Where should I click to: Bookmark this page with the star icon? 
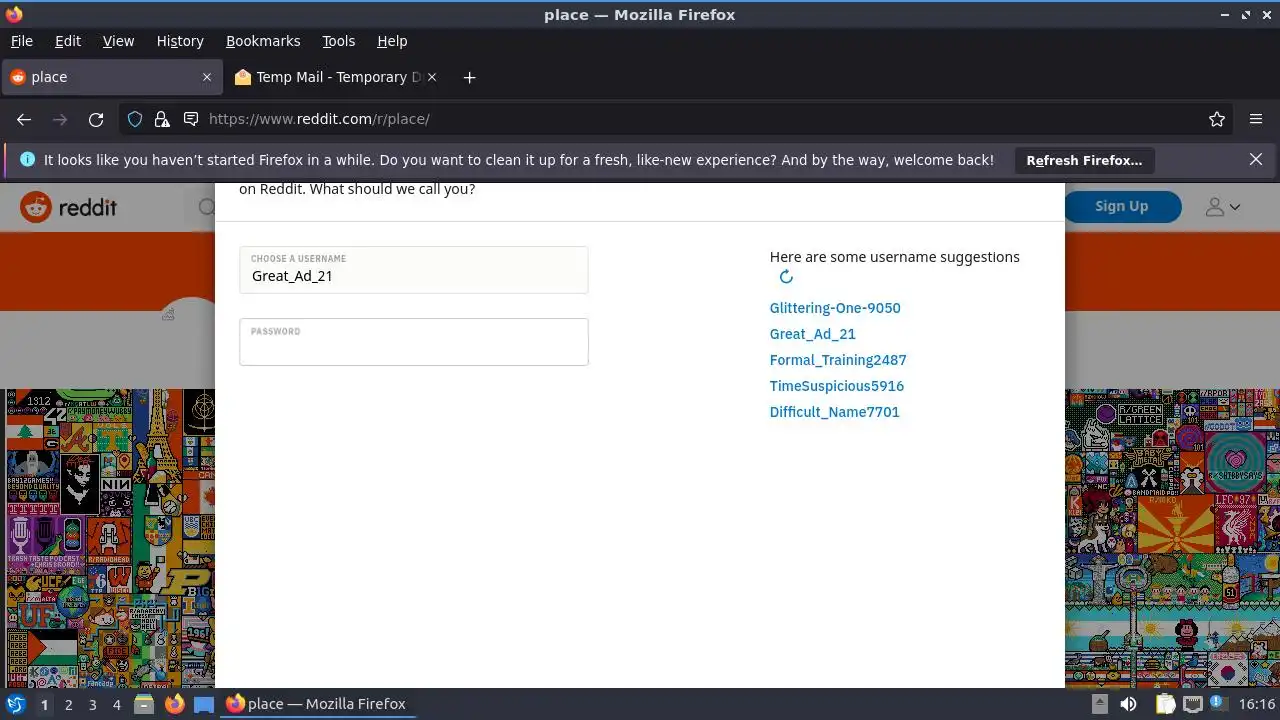(1217, 119)
